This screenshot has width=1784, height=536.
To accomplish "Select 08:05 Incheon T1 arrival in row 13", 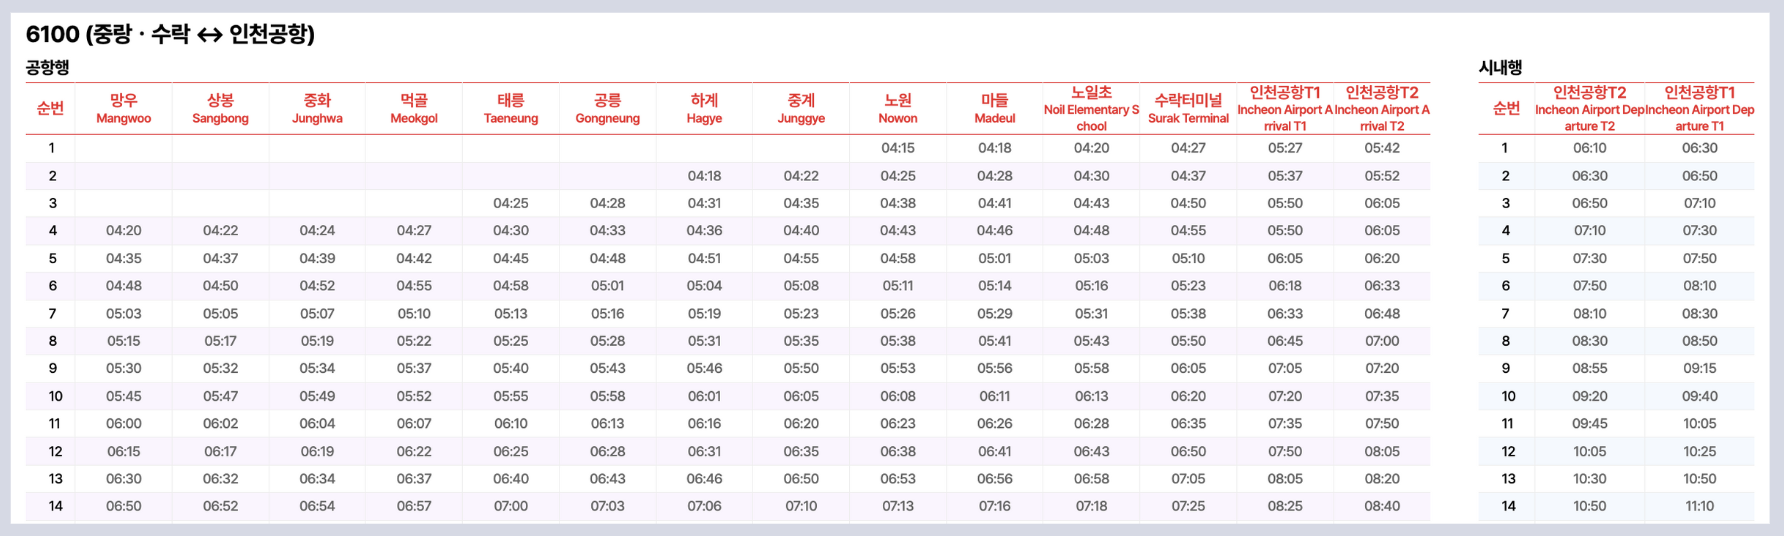I will (x=1285, y=479).
